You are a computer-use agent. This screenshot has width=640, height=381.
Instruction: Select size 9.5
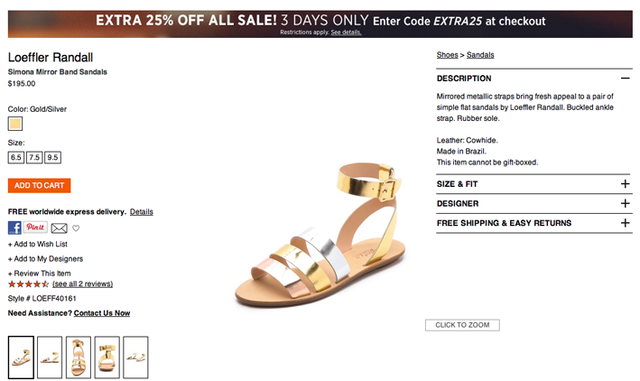point(53,157)
